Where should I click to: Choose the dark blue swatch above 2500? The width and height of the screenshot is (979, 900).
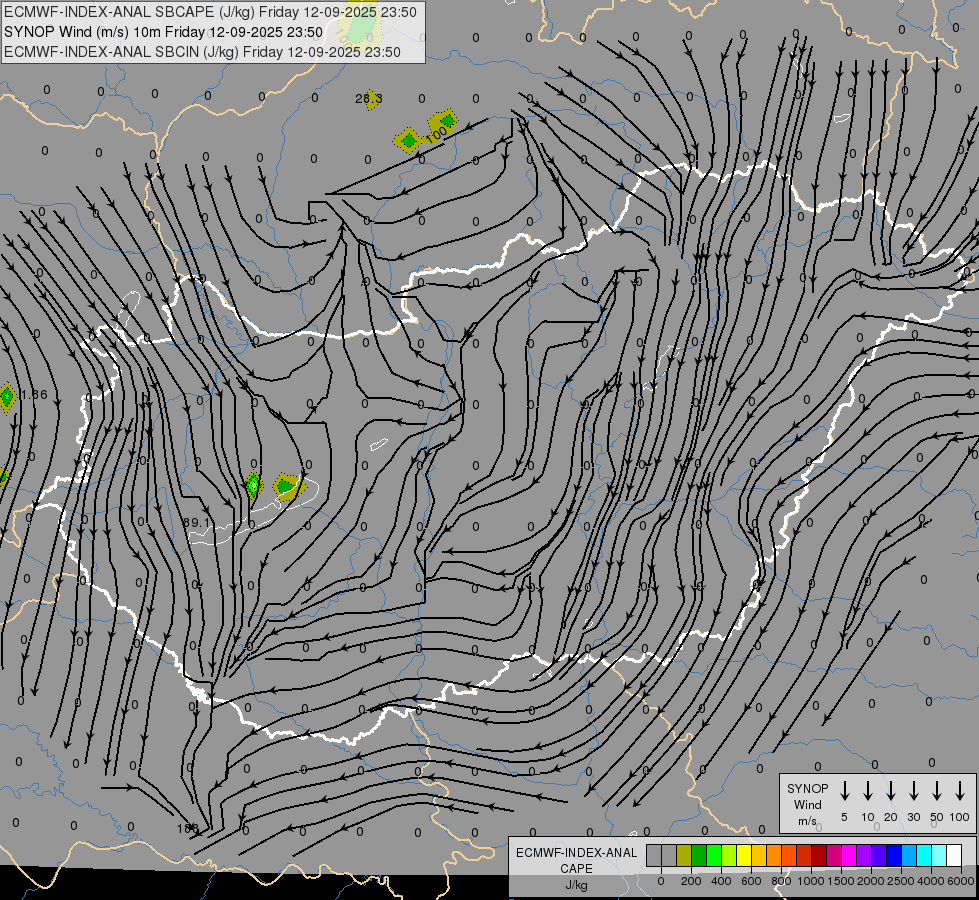click(894, 855)
